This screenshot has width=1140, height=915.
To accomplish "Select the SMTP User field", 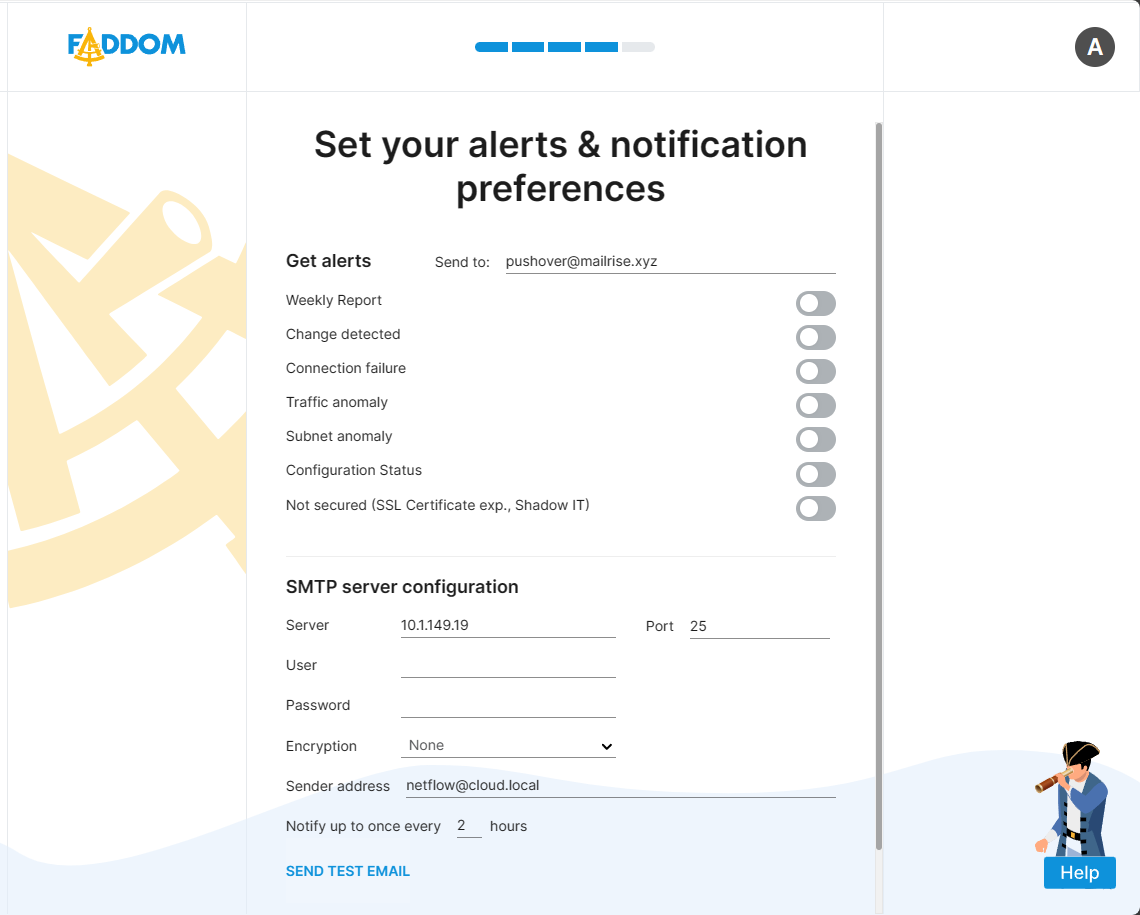I will coord(508,666).
